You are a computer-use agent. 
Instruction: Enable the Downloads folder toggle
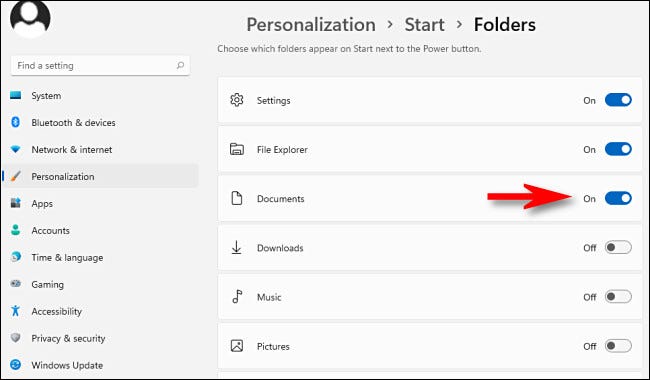point(618,248)
